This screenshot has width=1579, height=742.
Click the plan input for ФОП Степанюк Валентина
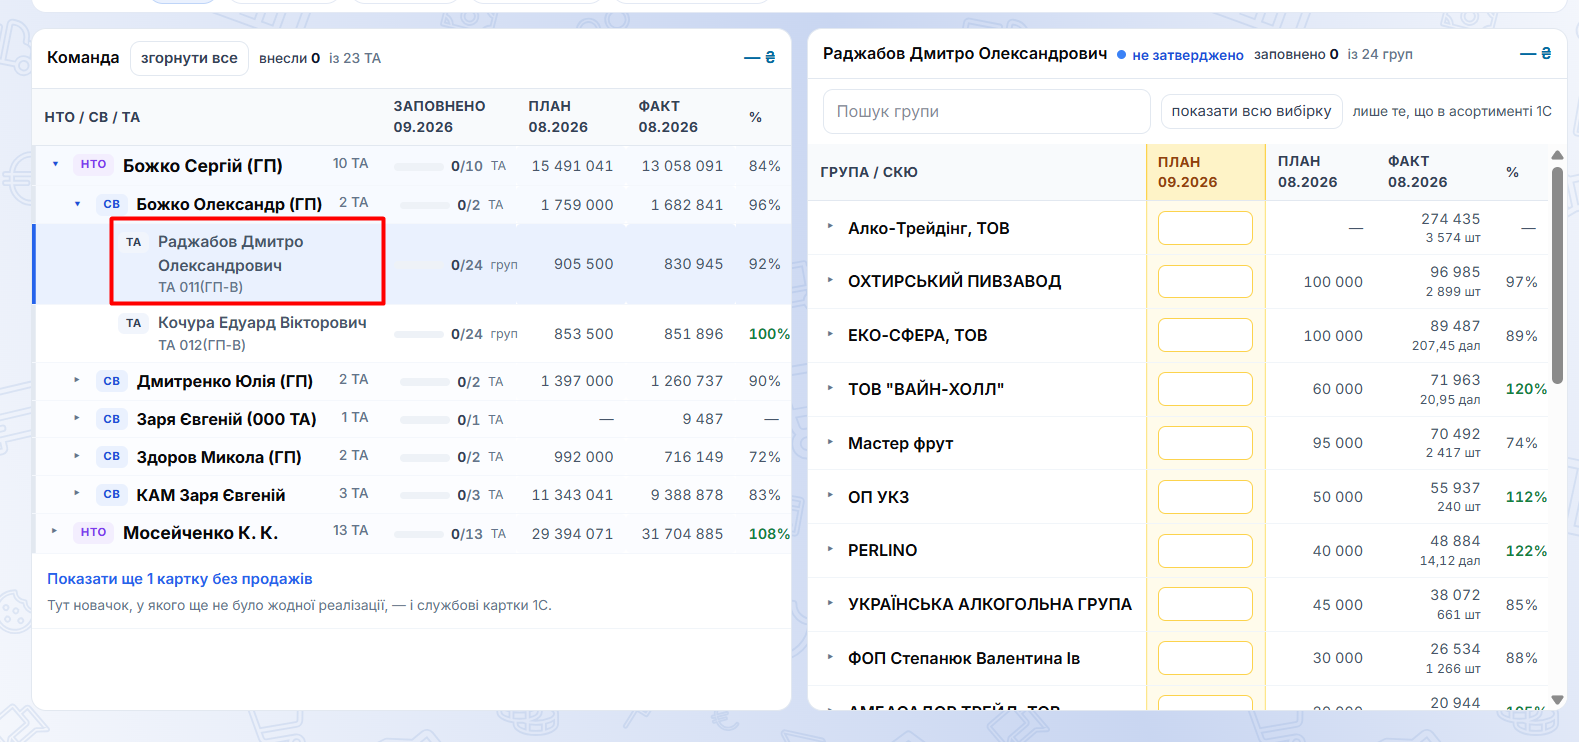pyautogui.click(x=1205, y=658)
